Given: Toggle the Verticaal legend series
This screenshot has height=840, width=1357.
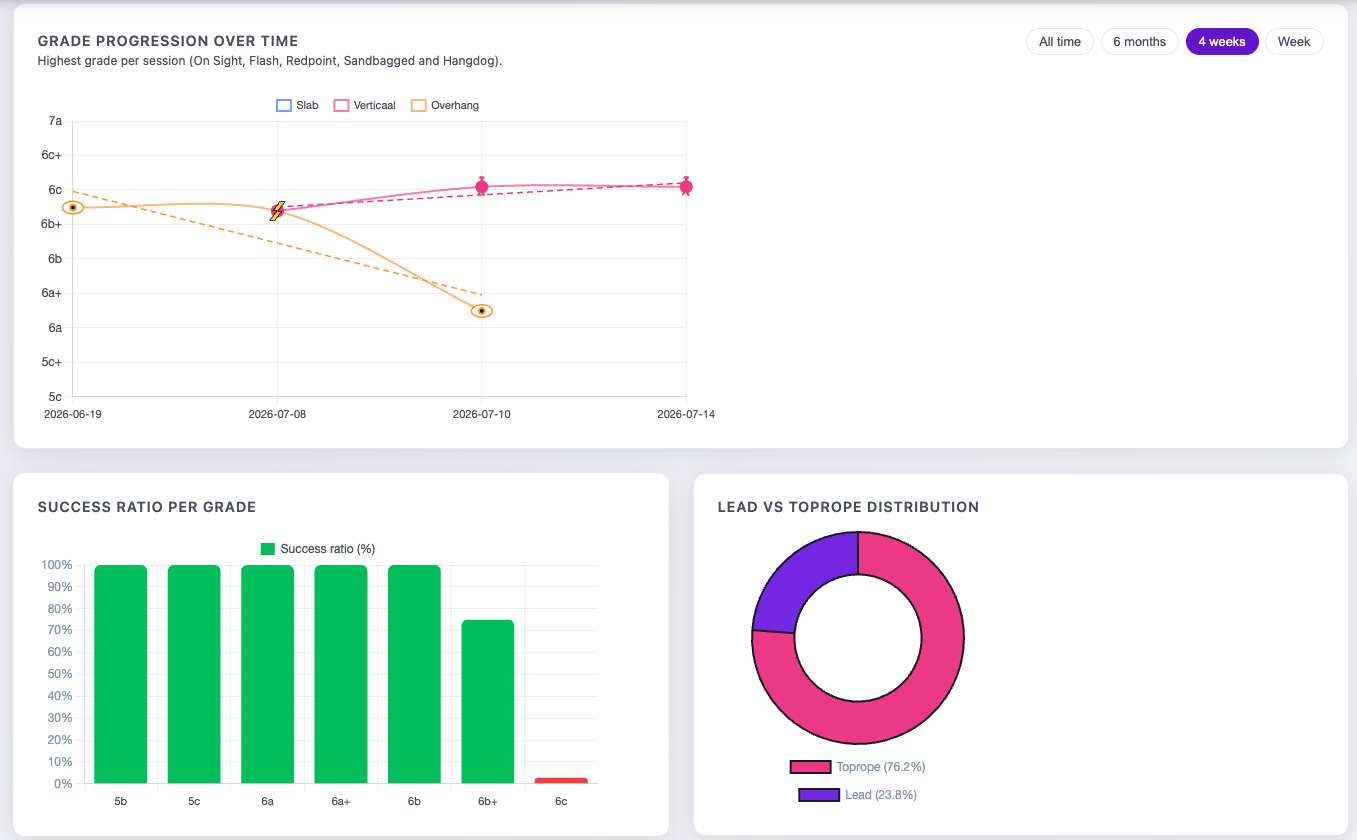Looking at the screenshot, I should point(365,105).
